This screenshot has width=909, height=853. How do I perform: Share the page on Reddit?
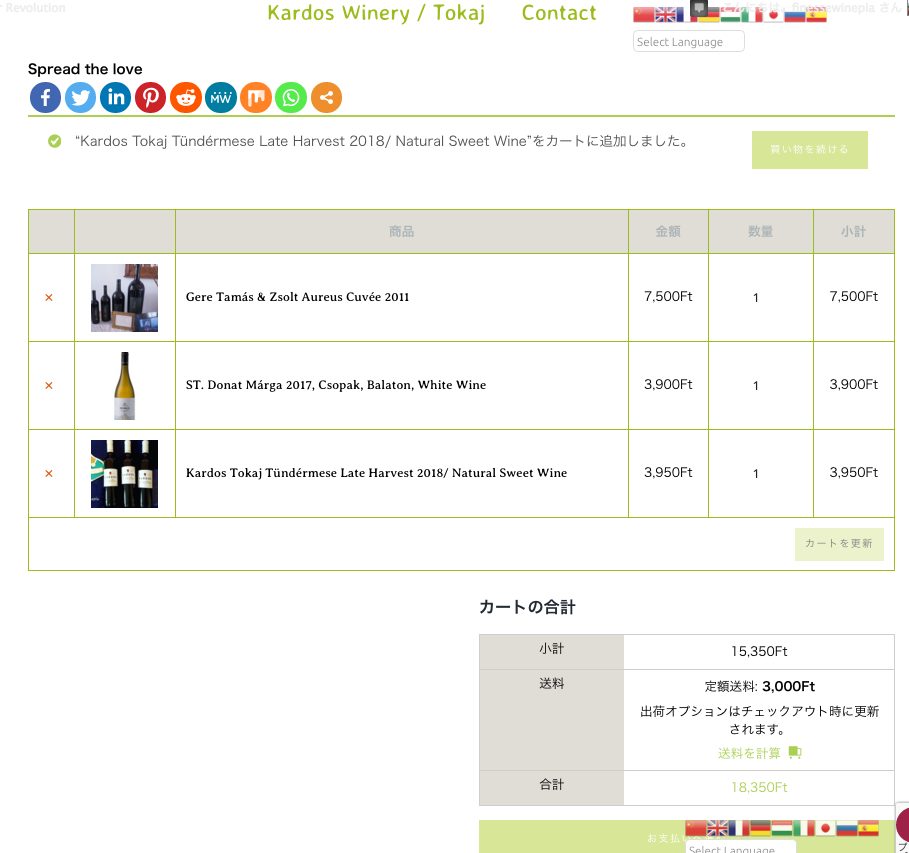[186, 97]
